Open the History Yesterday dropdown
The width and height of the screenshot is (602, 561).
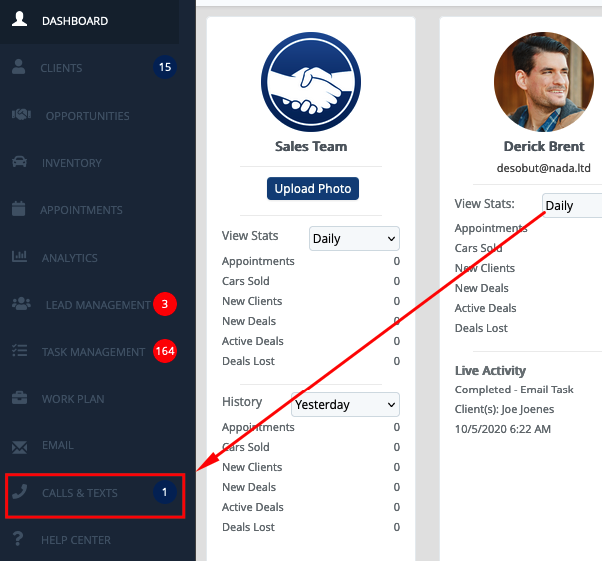click(x=345, y=404)
